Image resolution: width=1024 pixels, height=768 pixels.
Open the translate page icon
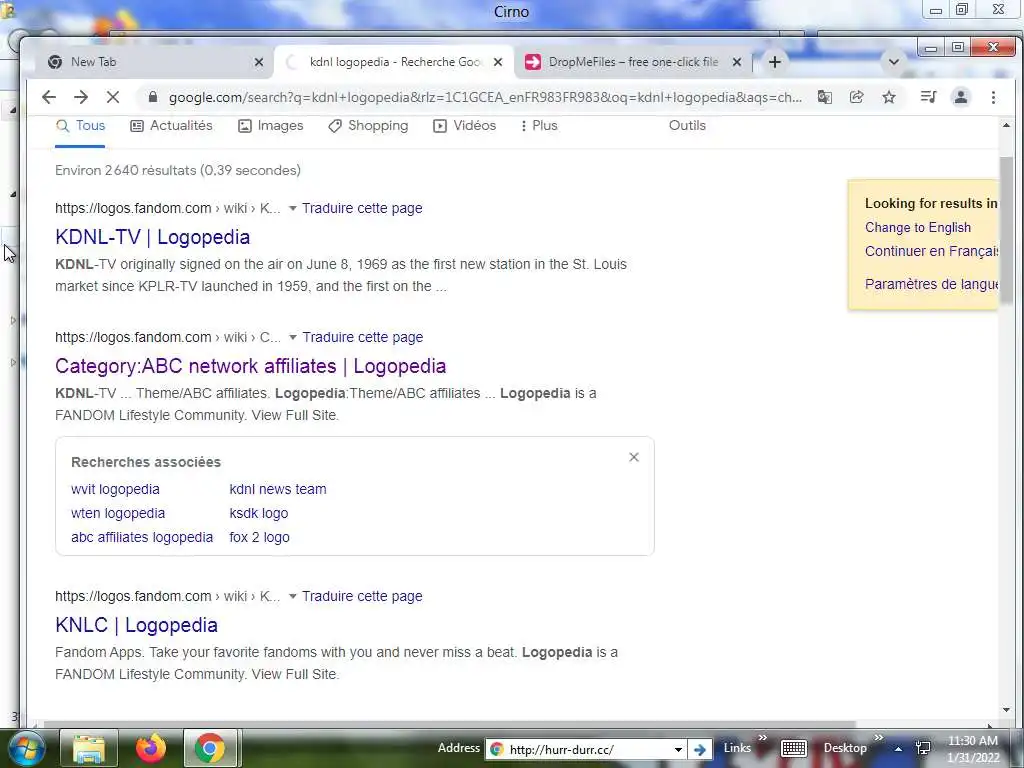tap(825, 97)
